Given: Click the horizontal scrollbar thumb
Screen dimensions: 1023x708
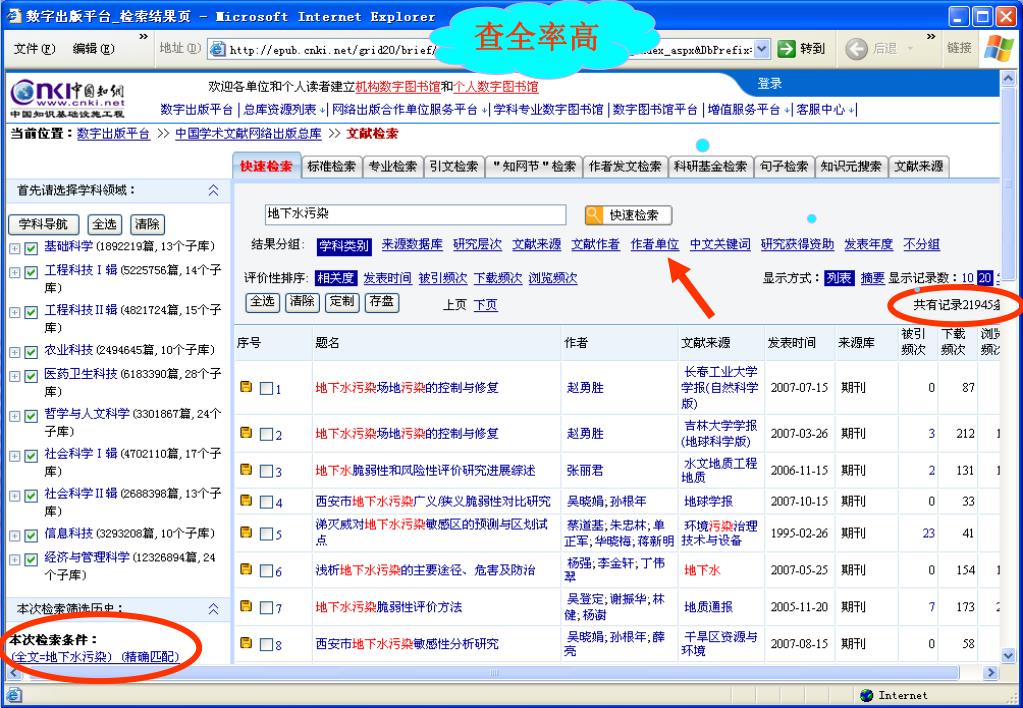Looking at the screenshot, I should click(495, 672).
